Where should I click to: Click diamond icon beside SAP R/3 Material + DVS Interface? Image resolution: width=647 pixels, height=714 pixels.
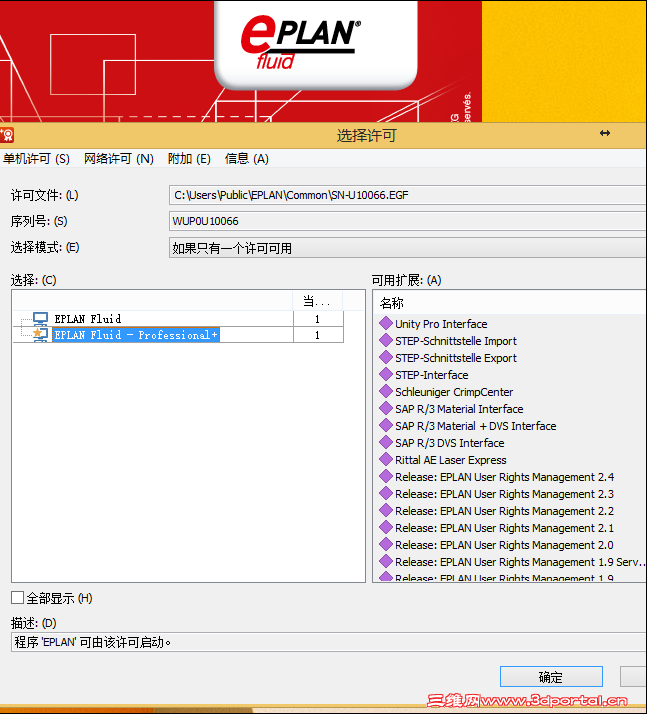[386, 425]
